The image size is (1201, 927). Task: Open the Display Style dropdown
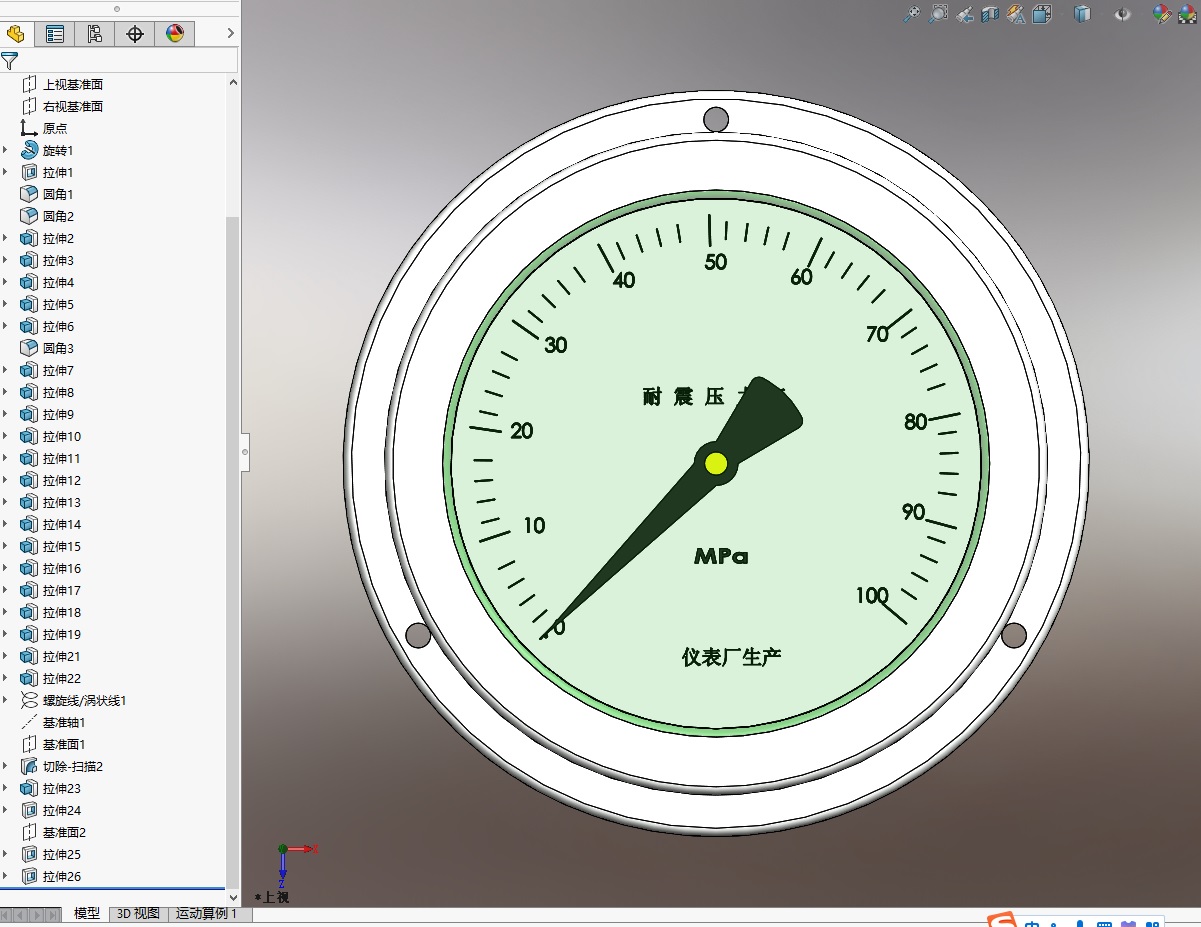[x=1082, y=14]
